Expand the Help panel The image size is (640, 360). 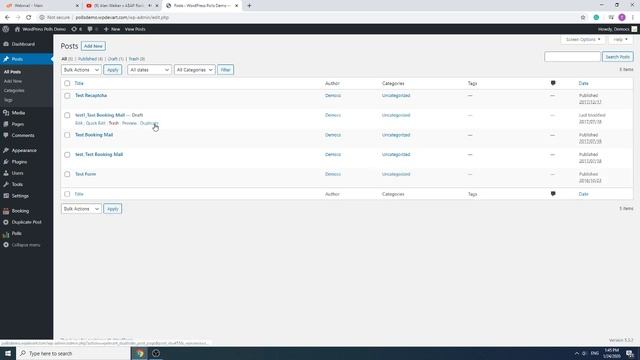(620, 40)
